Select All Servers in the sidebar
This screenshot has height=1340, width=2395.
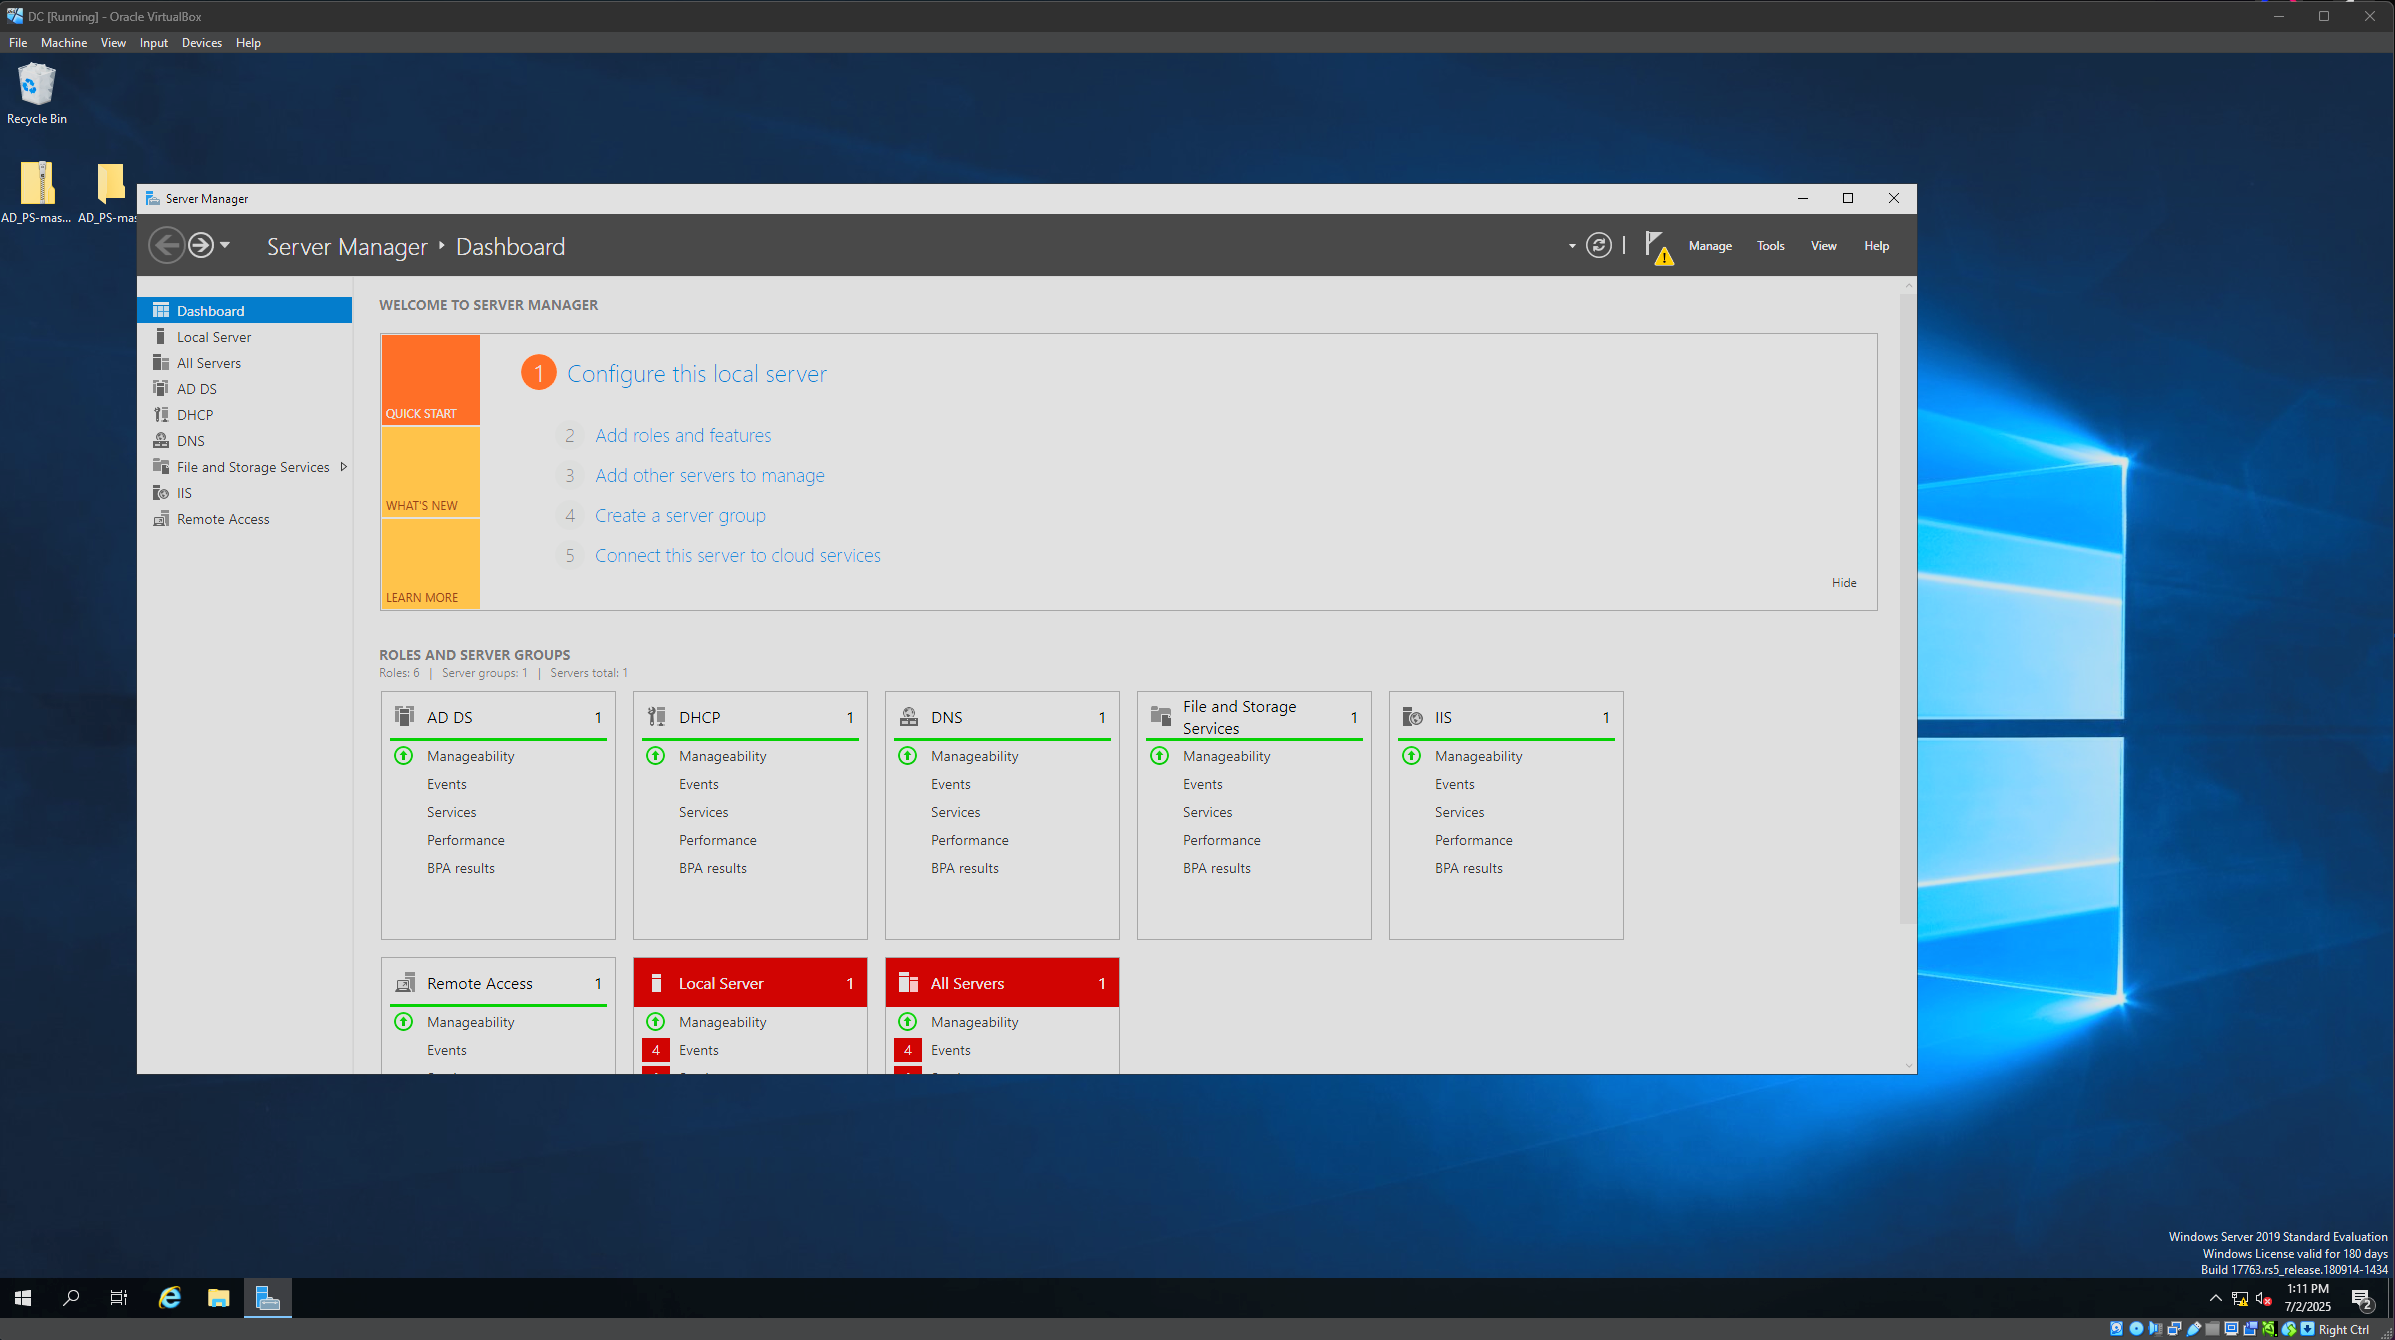point(244,363)
